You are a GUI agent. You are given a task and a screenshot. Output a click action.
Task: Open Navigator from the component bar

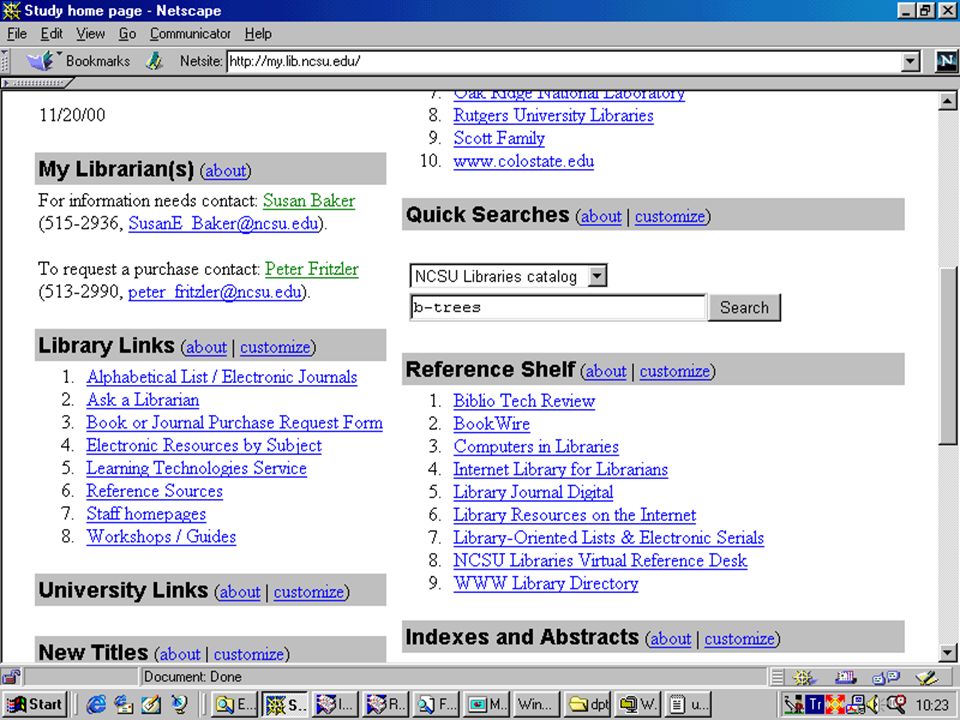point(803,677)
